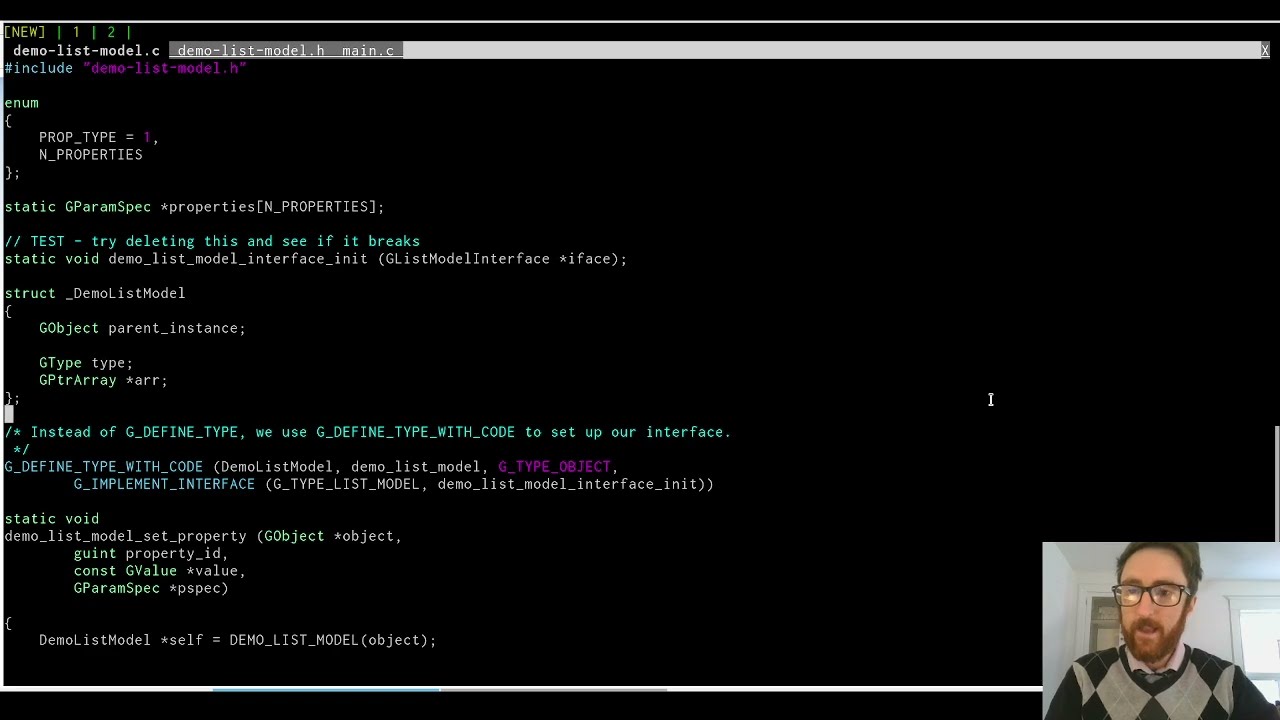This screenshot has height=720, width=1280.
Task: Select window 2 in the top bar
Action: pos(110,32)
